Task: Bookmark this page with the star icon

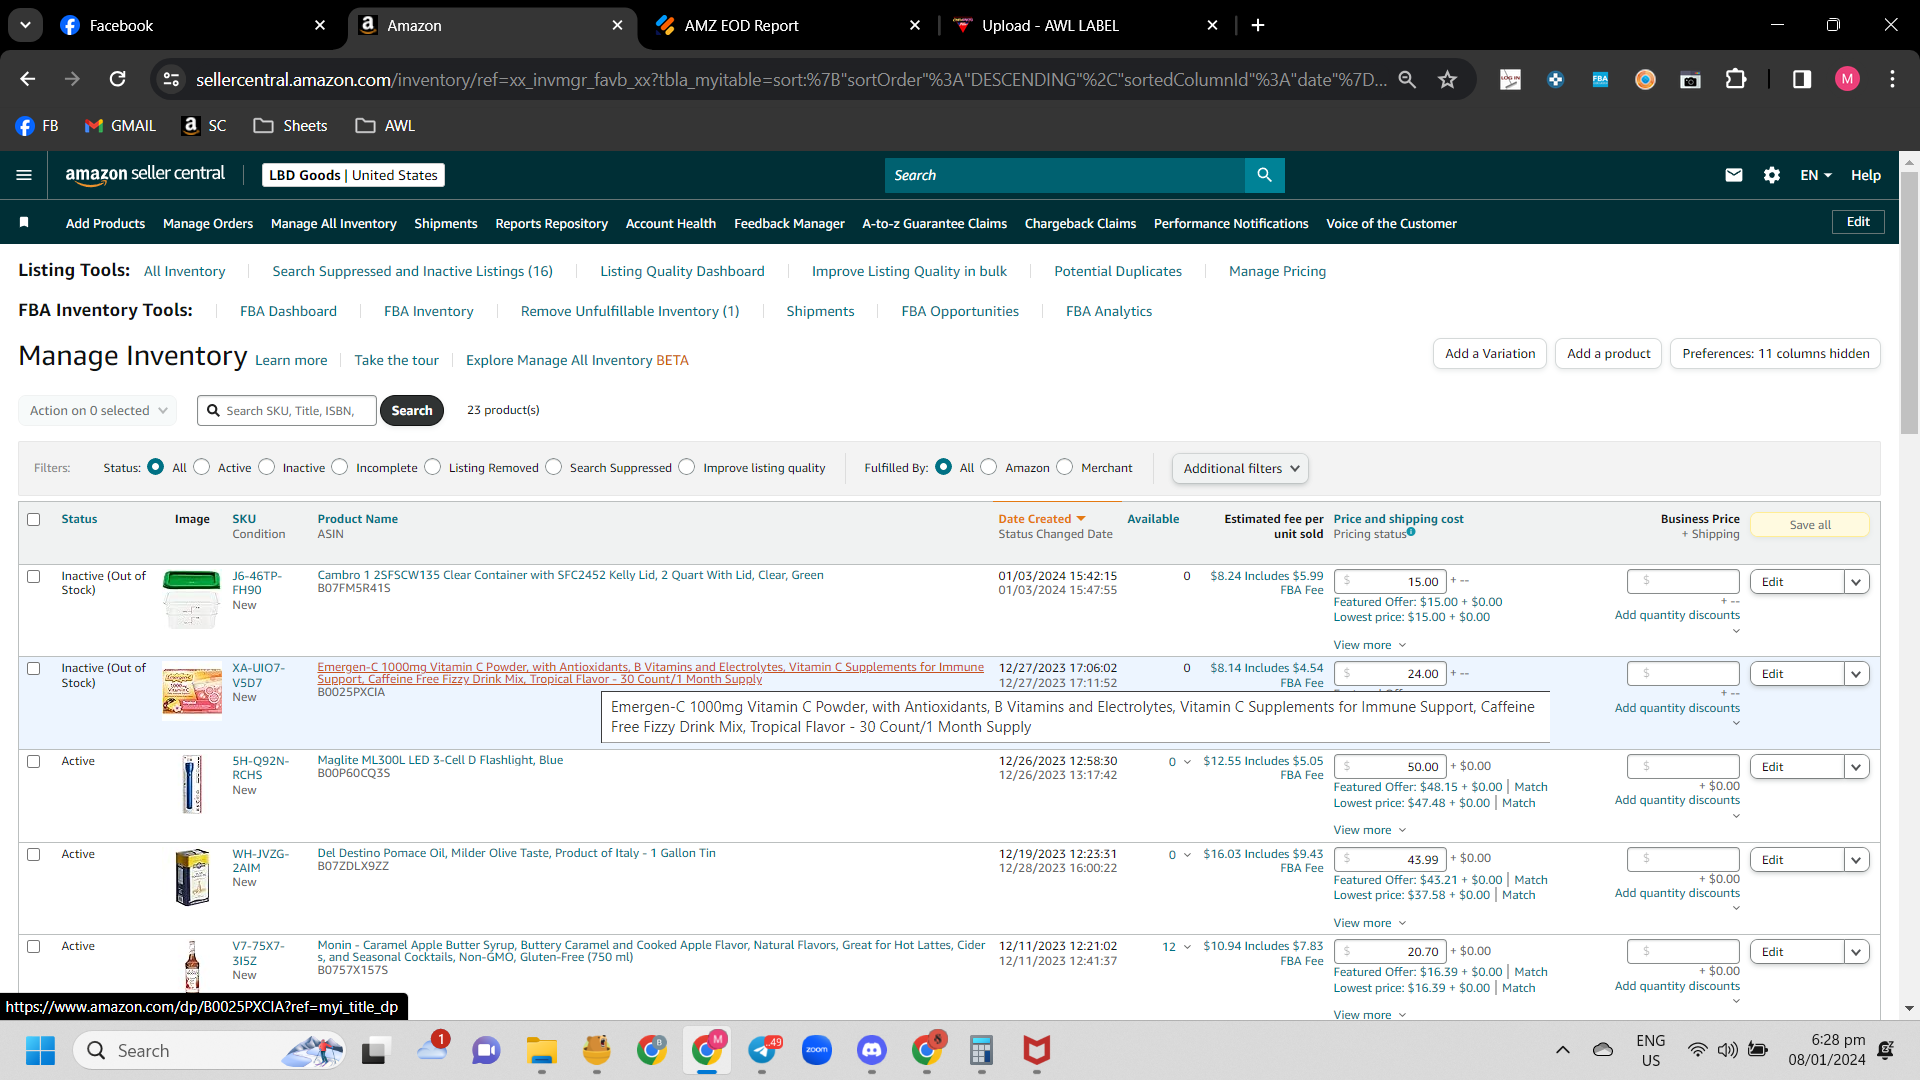Action: (x=1447, y=79)
